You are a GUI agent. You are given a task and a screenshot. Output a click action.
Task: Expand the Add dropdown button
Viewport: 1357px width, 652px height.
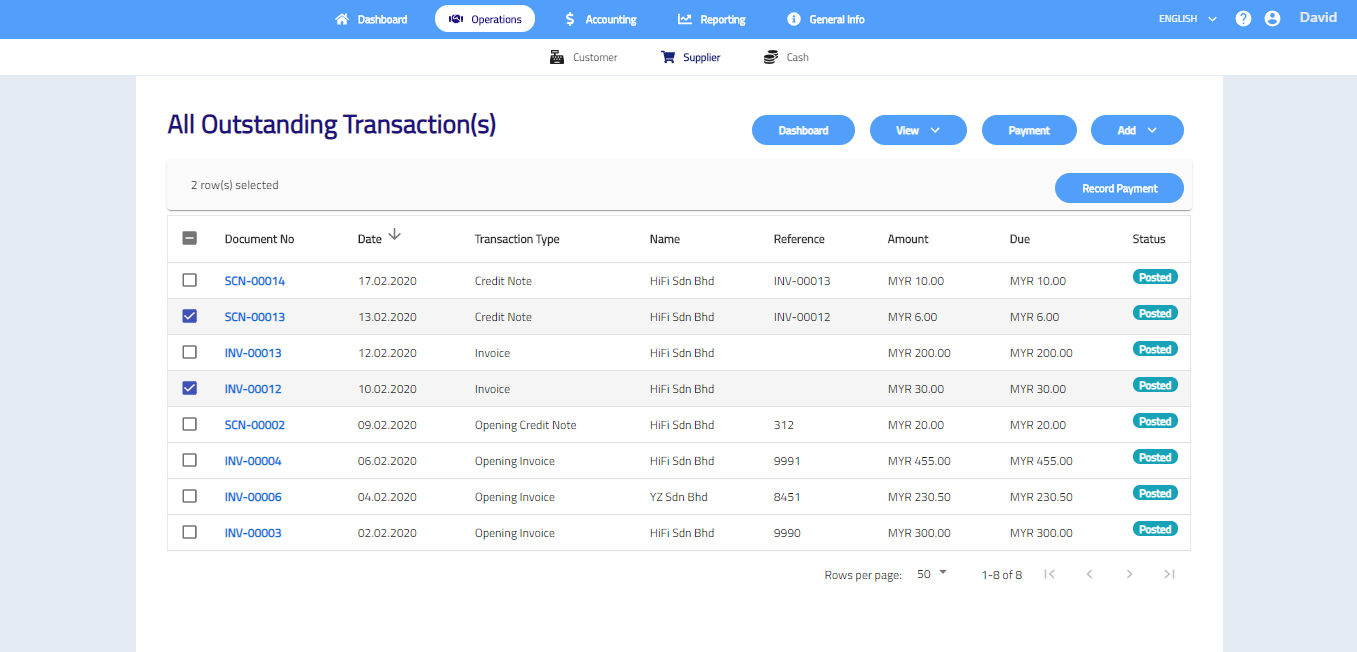tap(1137, 130)
